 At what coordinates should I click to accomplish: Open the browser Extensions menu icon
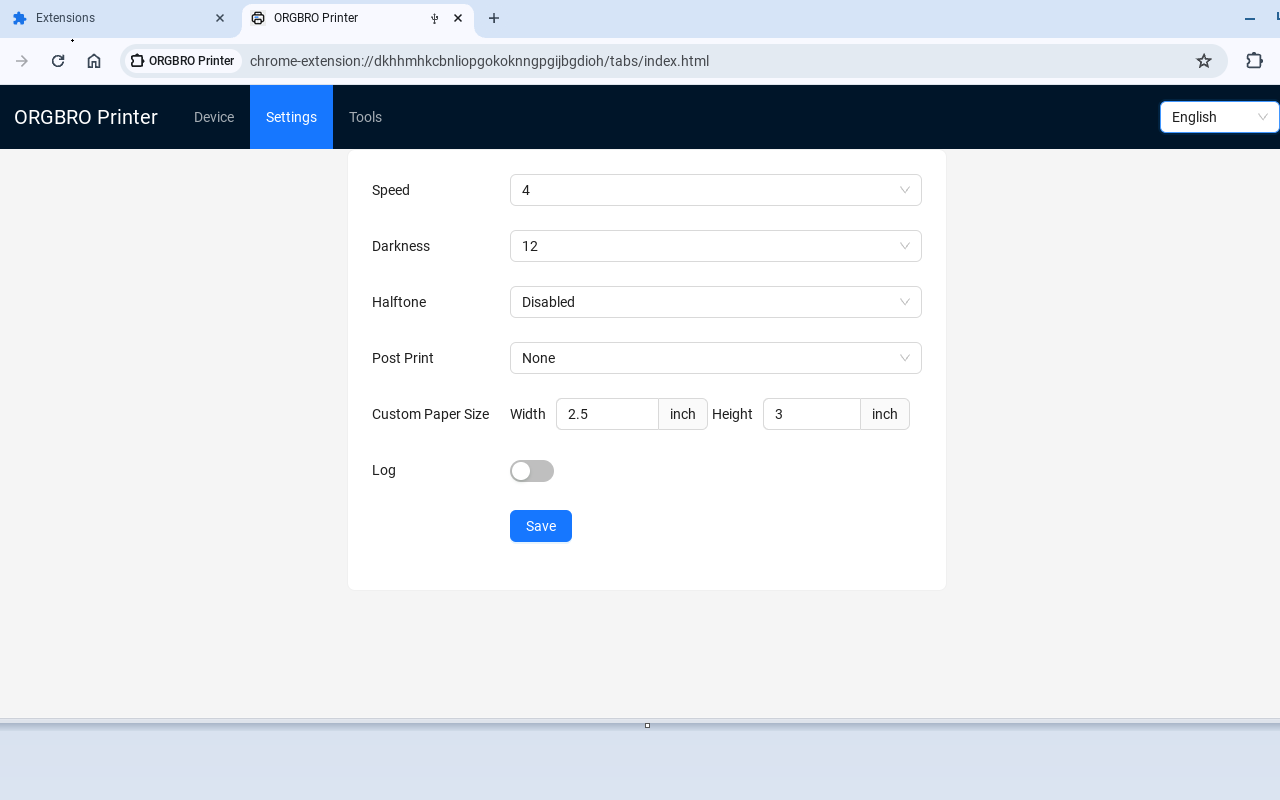pyautogui.click(x=1254, y=61)
